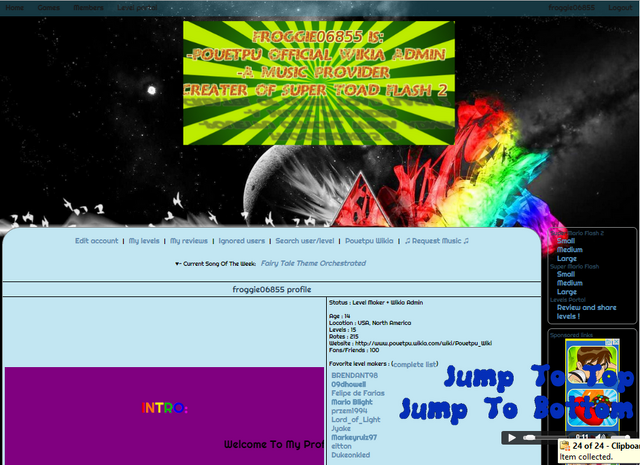Click the Request Music link

(x=436, y=241)
